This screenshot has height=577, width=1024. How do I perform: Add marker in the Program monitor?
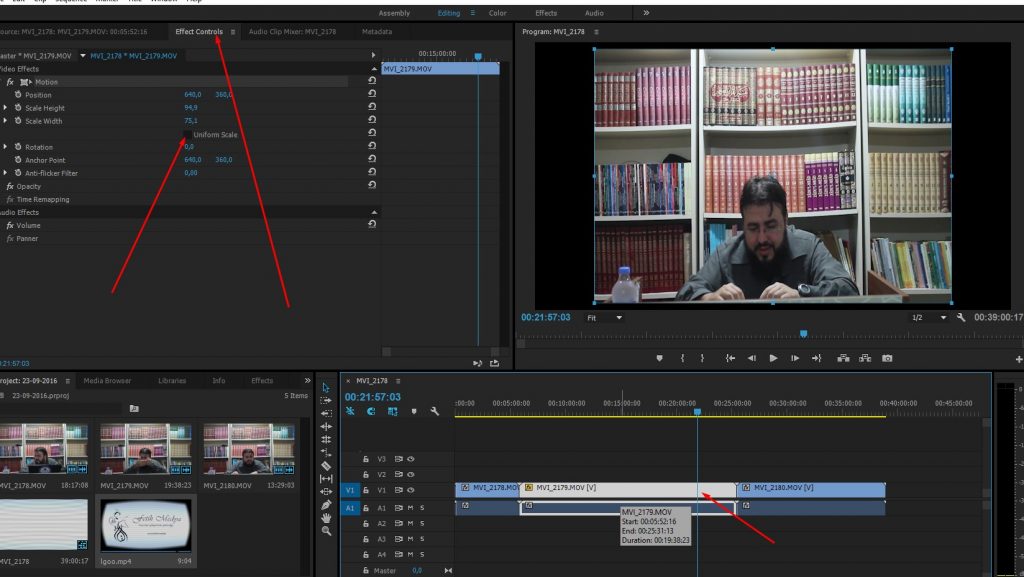pyautogui.click(x=660, y=358)
